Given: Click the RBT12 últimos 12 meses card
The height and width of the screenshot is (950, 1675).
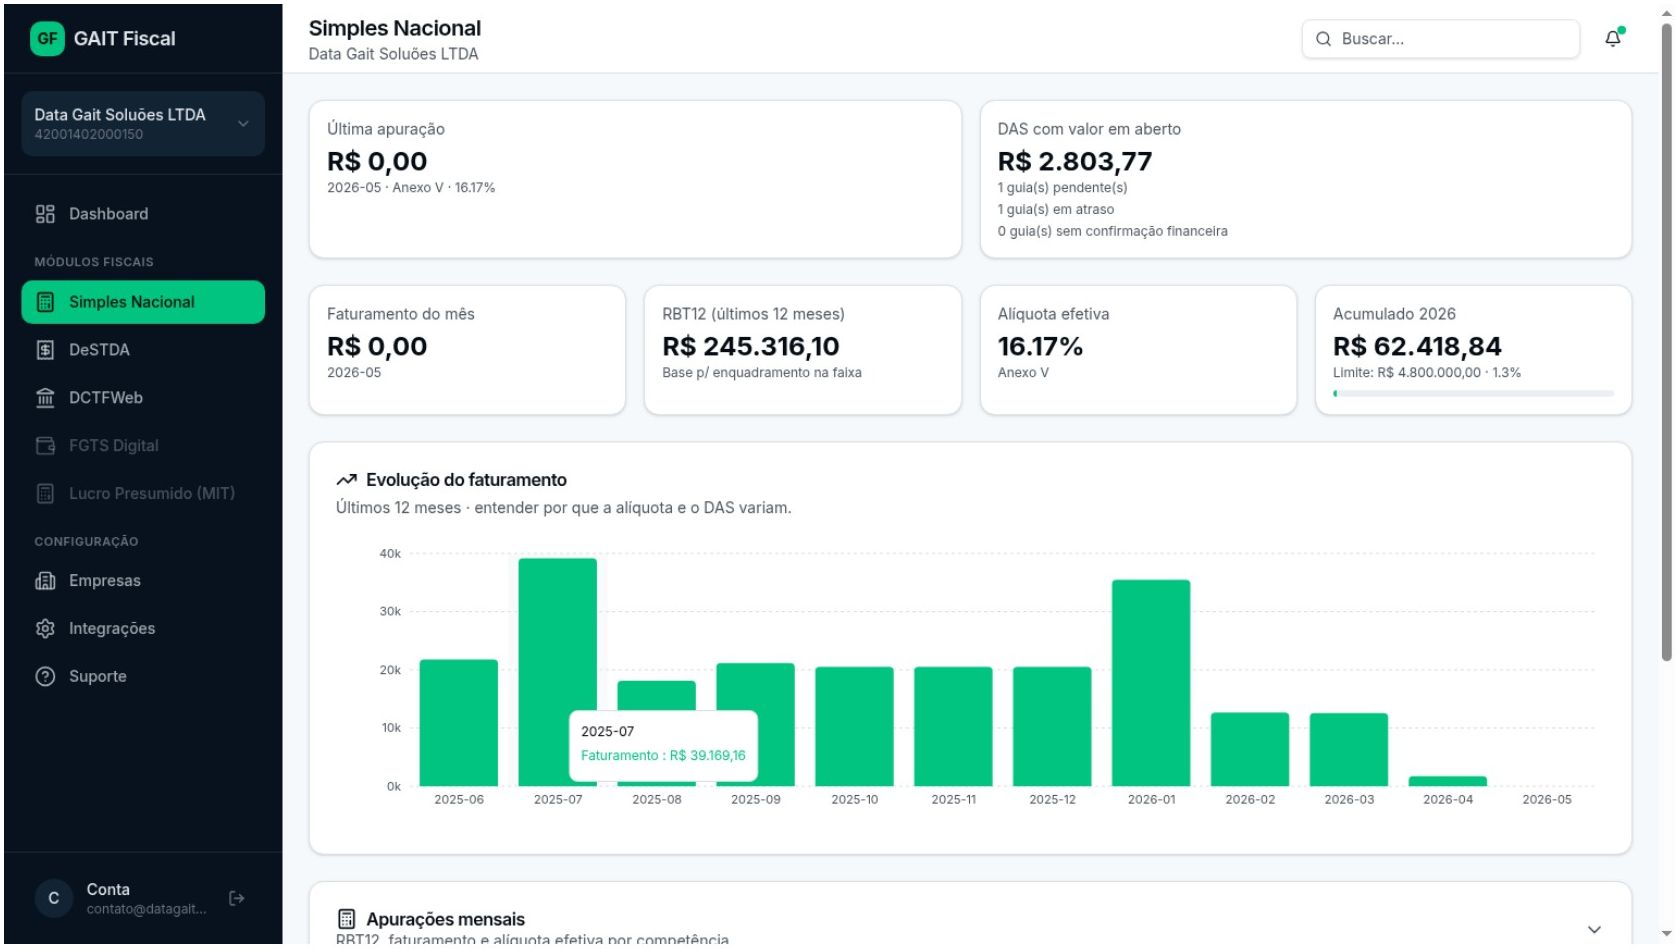Looking at the screenshot, I should tap(803, 350).
